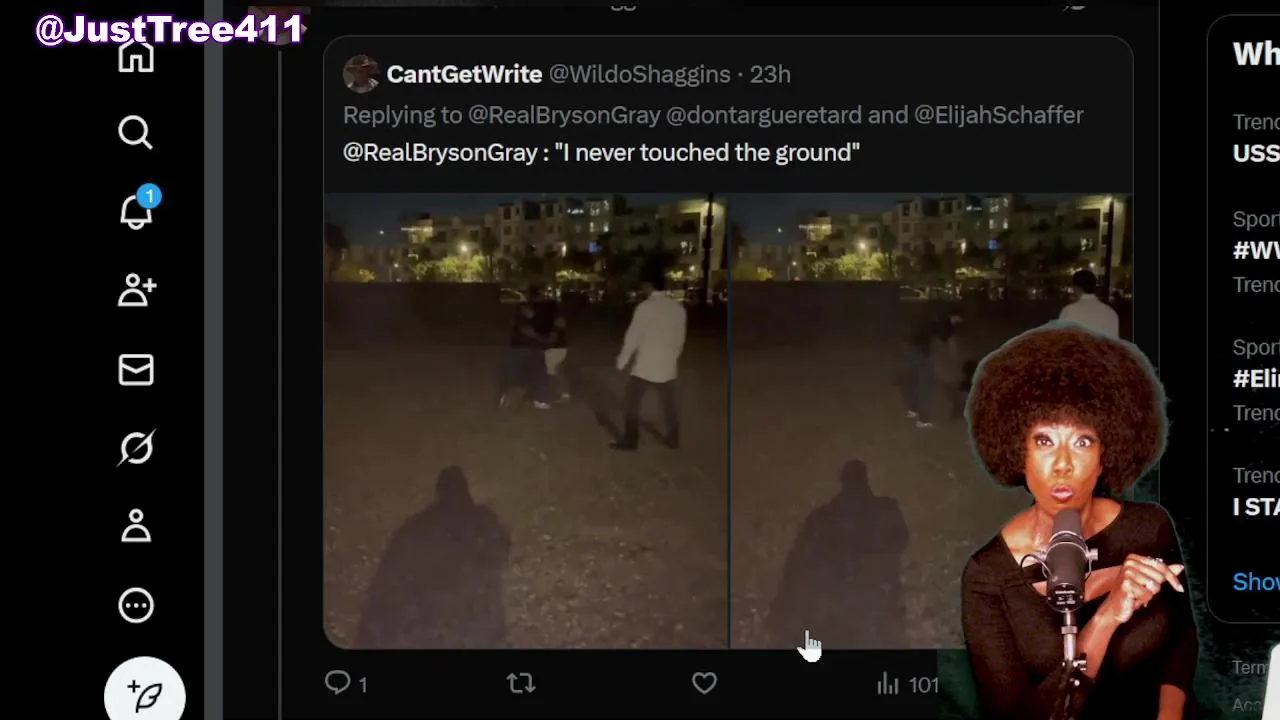
Task: Open Messages envelope icon
Action: (x=136, y=370)
